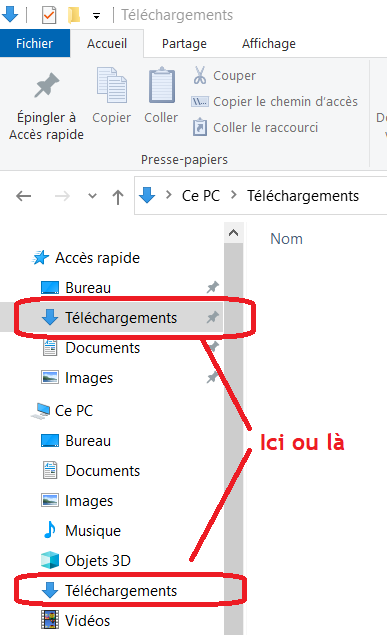This screenshot has height=635, width=387.
Task: Click the Copier icon in the ribbon
Action: point(111,85)
